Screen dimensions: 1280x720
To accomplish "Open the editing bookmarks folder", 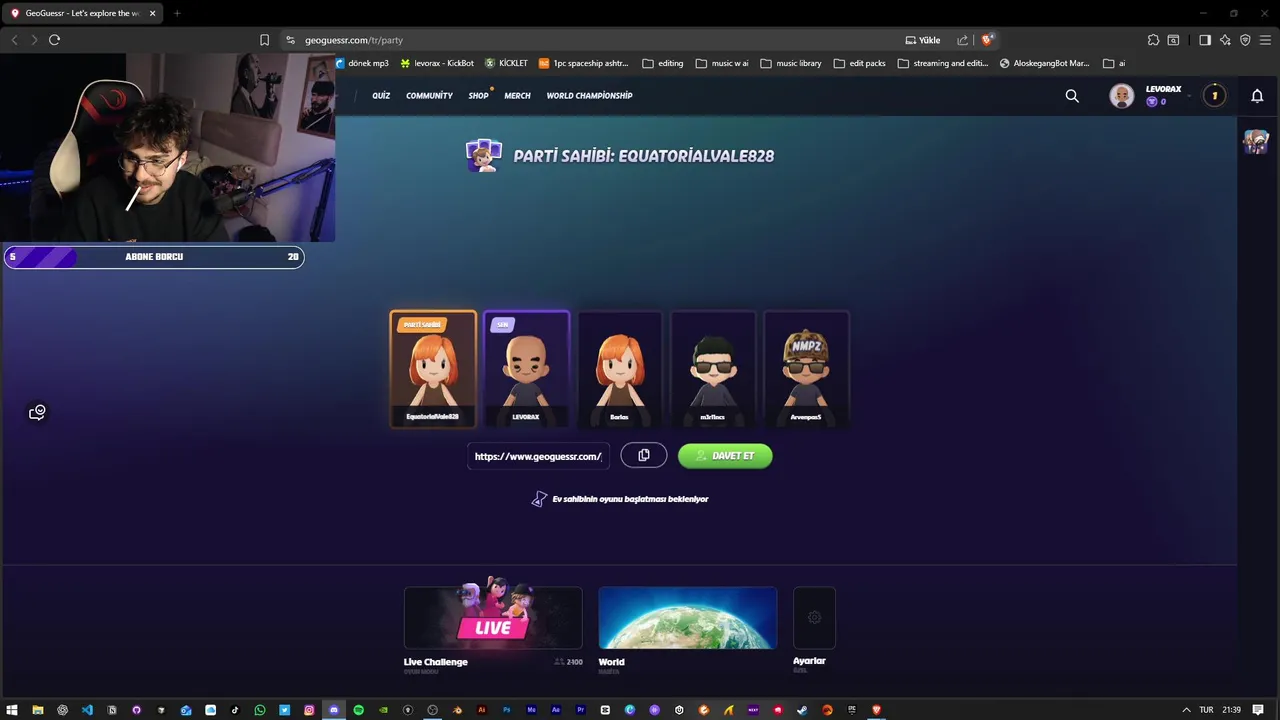I will click(x=663, y=63).
